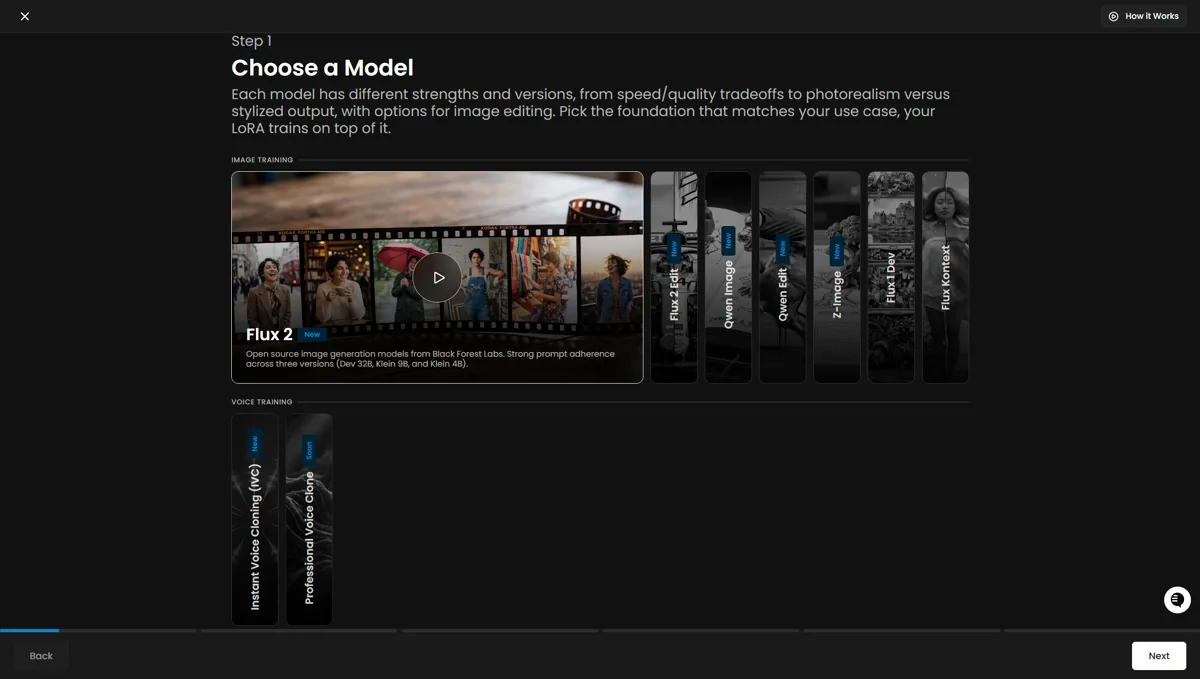
Task: Click the Back button
Action: 41,656
